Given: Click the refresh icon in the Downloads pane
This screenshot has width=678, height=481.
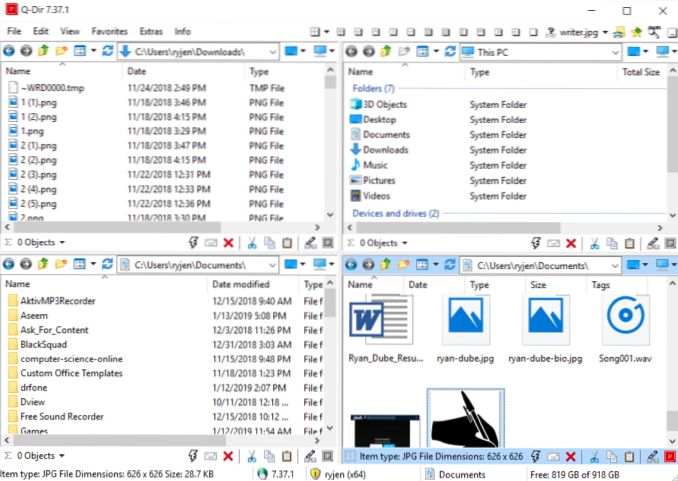Looking at the screenshot, I should [107, 51].
